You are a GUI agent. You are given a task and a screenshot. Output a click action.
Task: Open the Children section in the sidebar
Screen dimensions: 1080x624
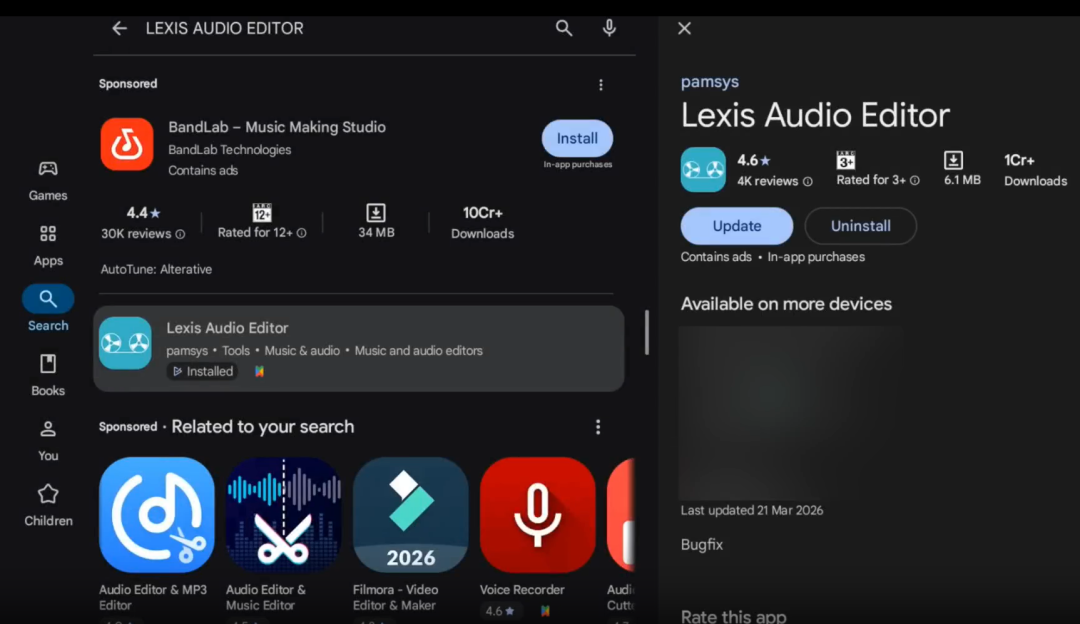48,506
